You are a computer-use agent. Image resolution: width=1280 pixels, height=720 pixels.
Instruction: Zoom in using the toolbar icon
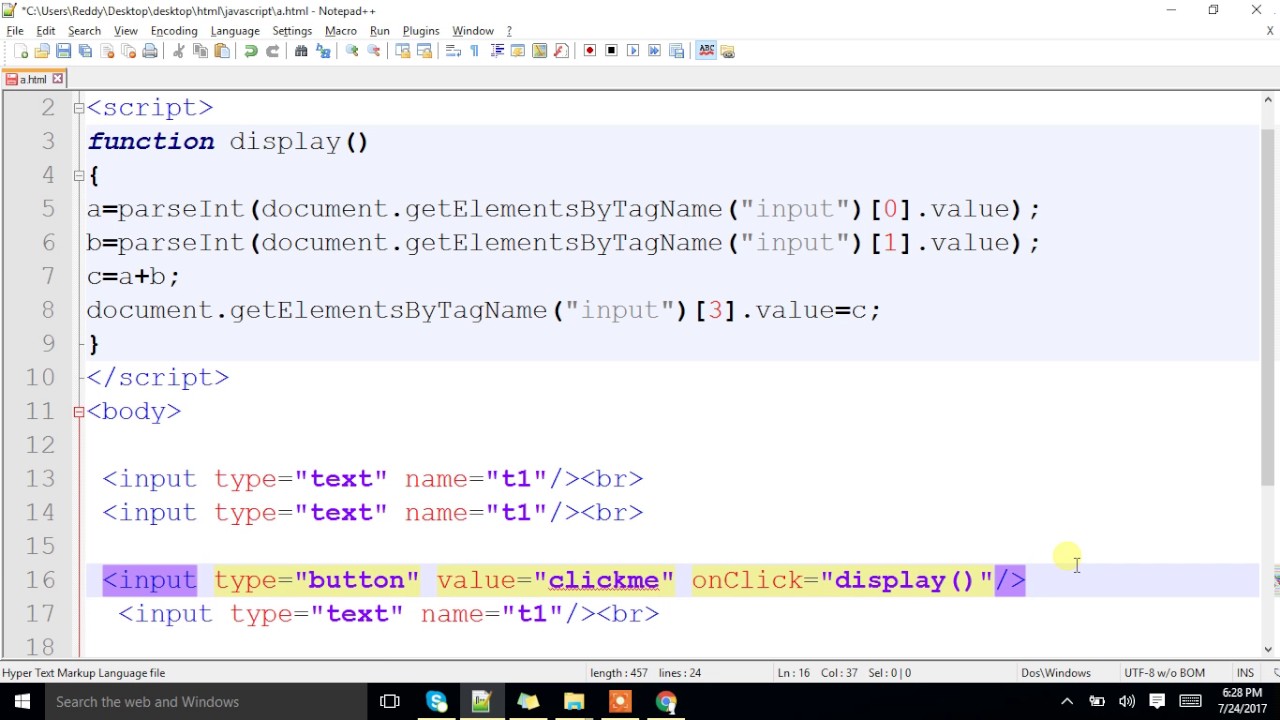tap(352, 51)
